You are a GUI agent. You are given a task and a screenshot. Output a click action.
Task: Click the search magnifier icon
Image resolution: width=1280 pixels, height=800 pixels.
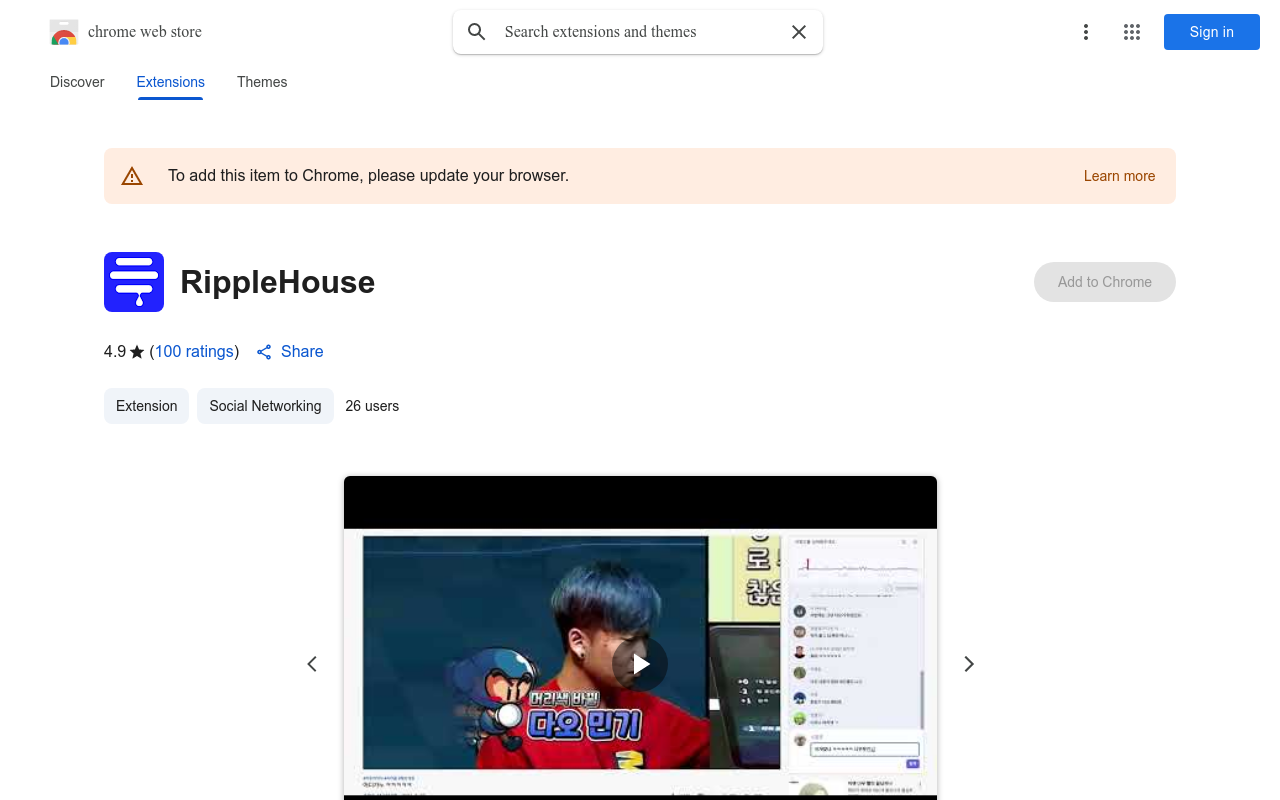click(x=477, y=32)
